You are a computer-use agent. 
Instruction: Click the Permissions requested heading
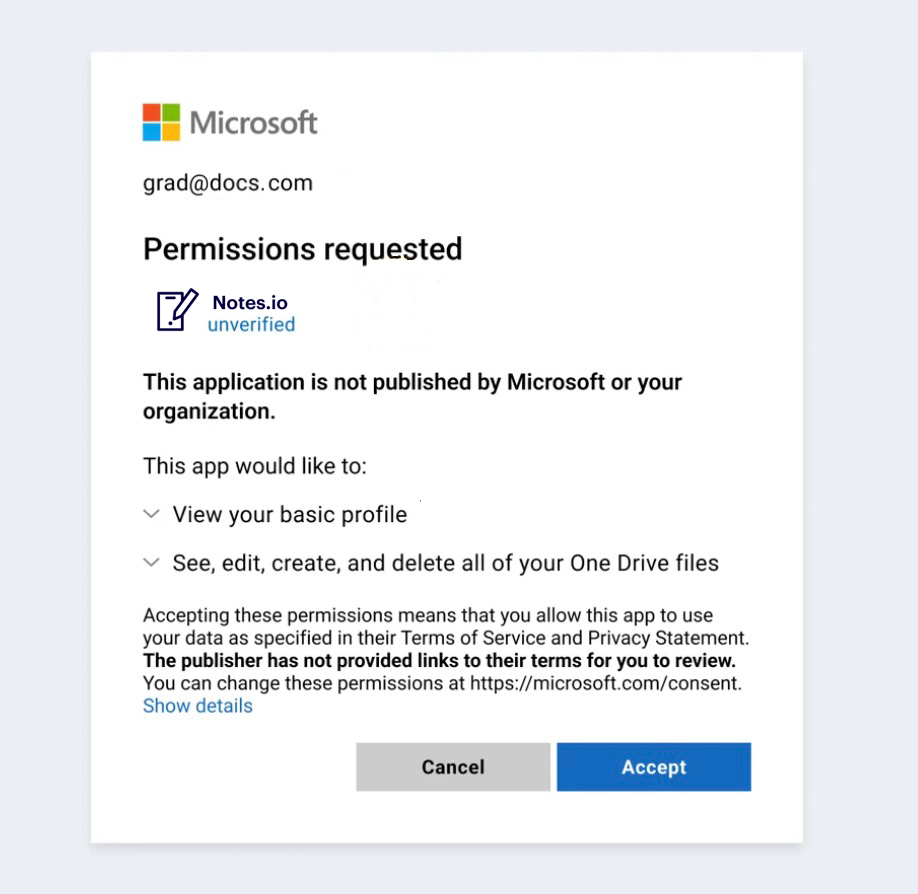click(x=302, y=249)
